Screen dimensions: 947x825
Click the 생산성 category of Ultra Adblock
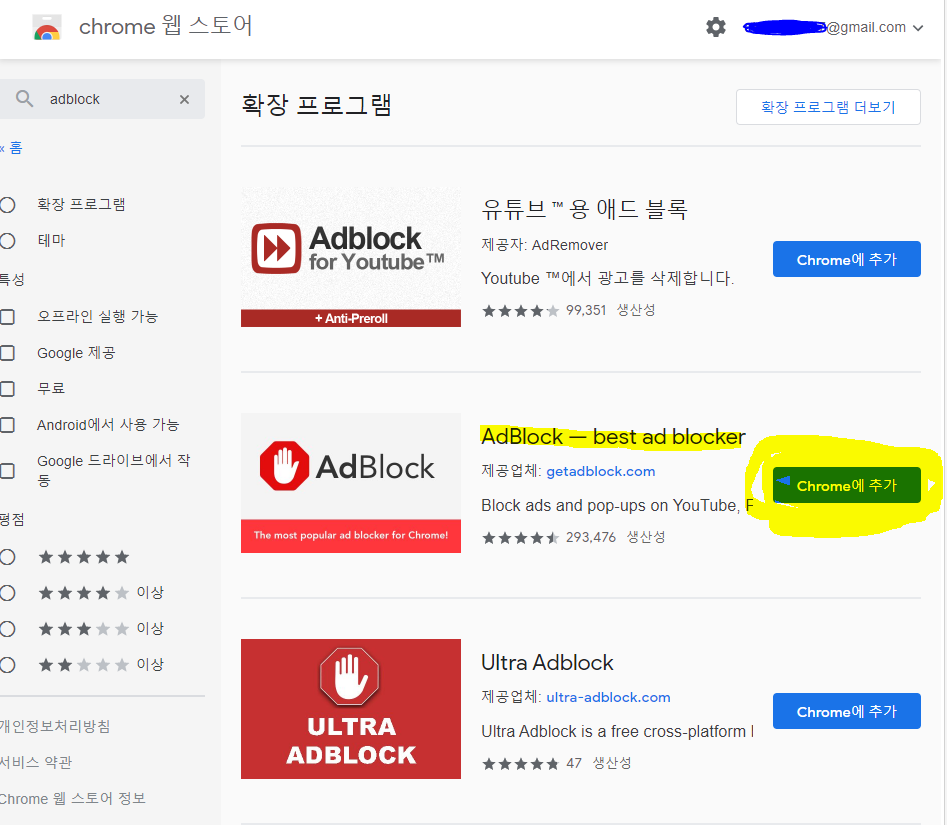(x=612, y=763)
